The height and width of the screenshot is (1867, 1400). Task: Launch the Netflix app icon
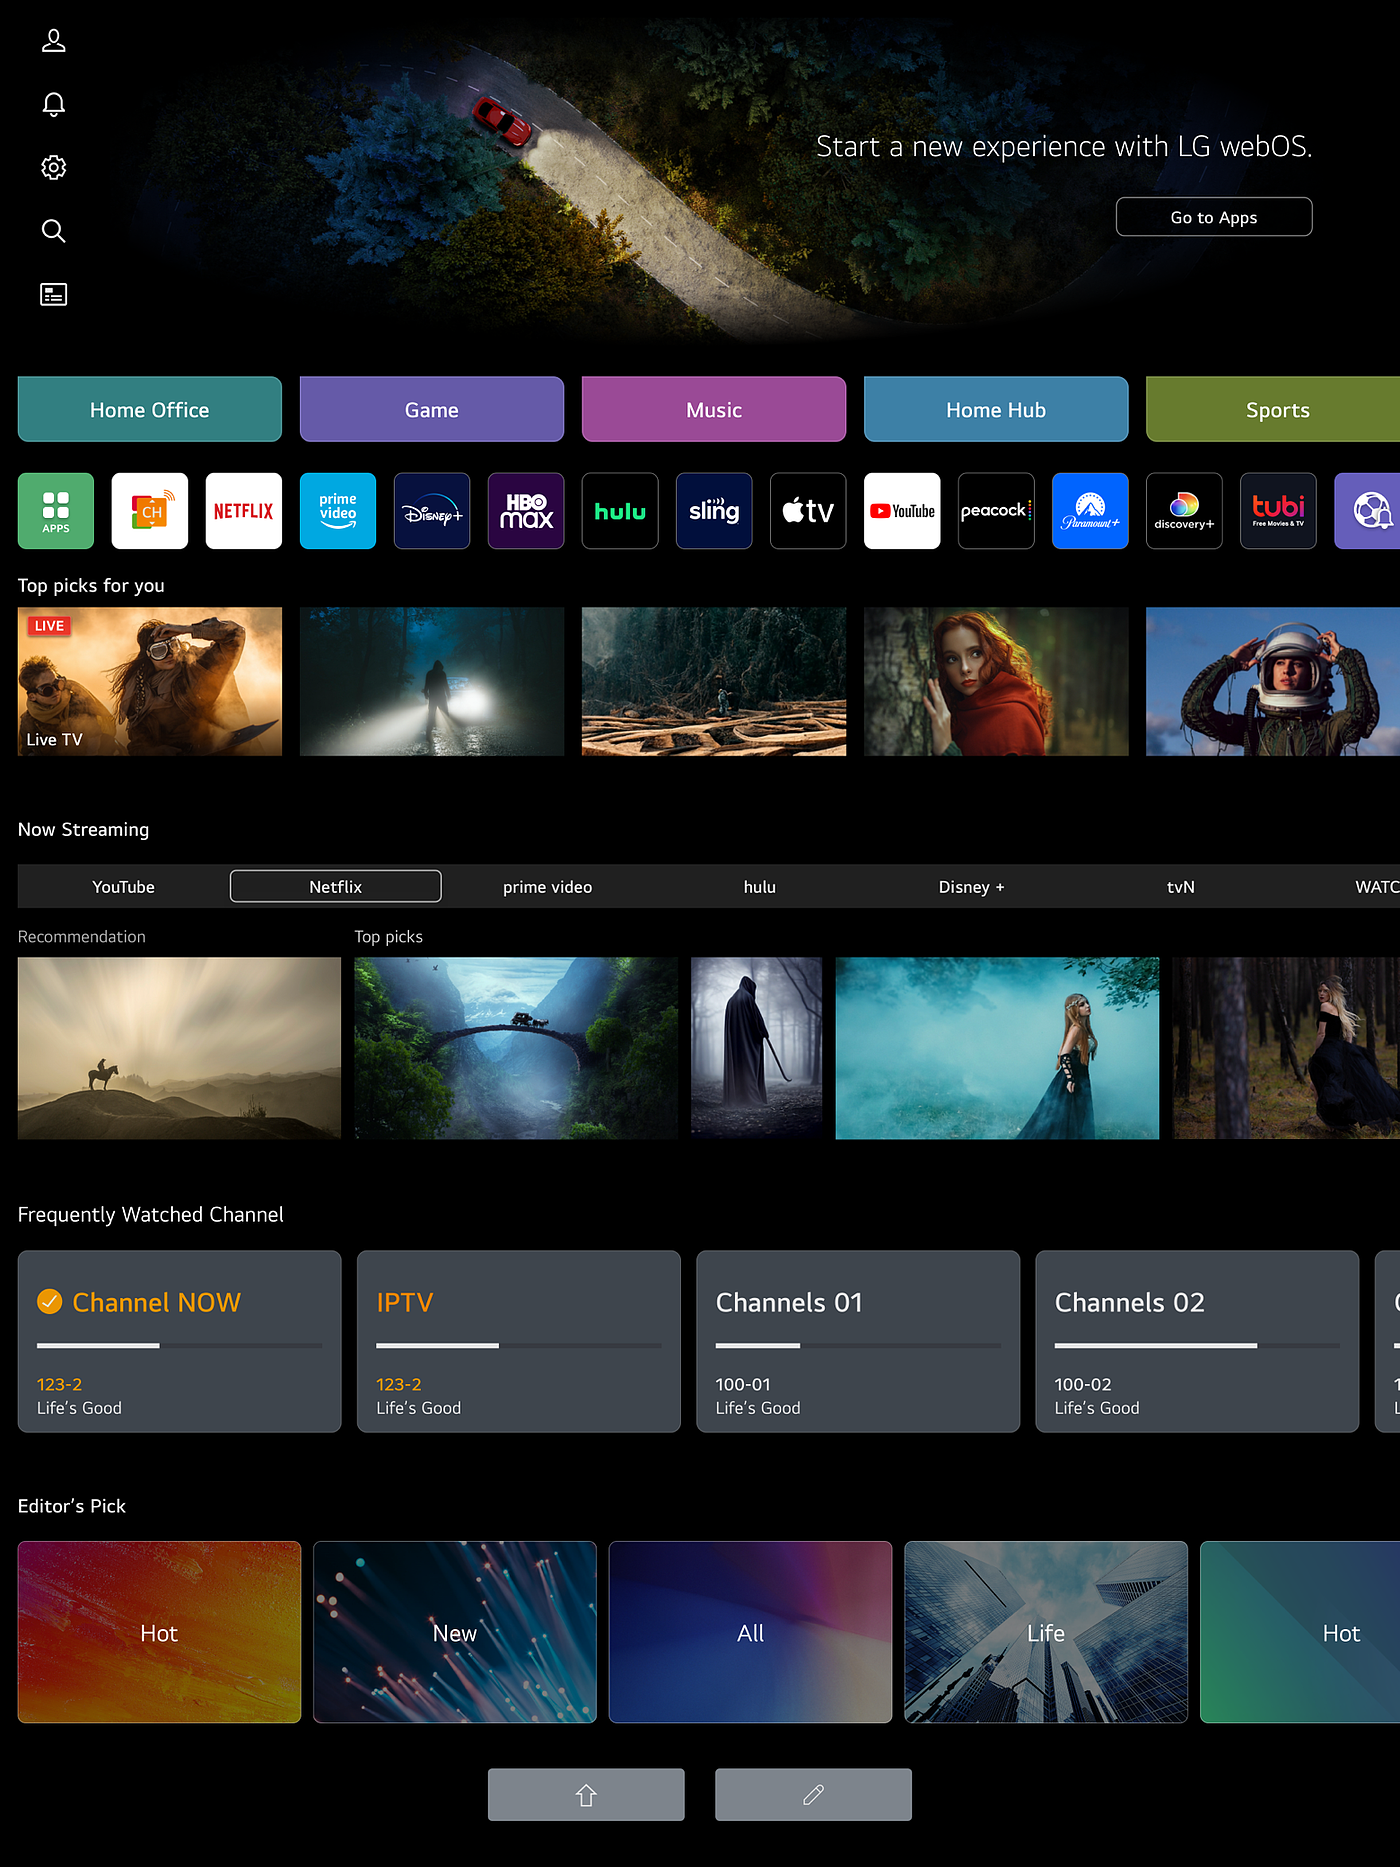coord(244,511)
